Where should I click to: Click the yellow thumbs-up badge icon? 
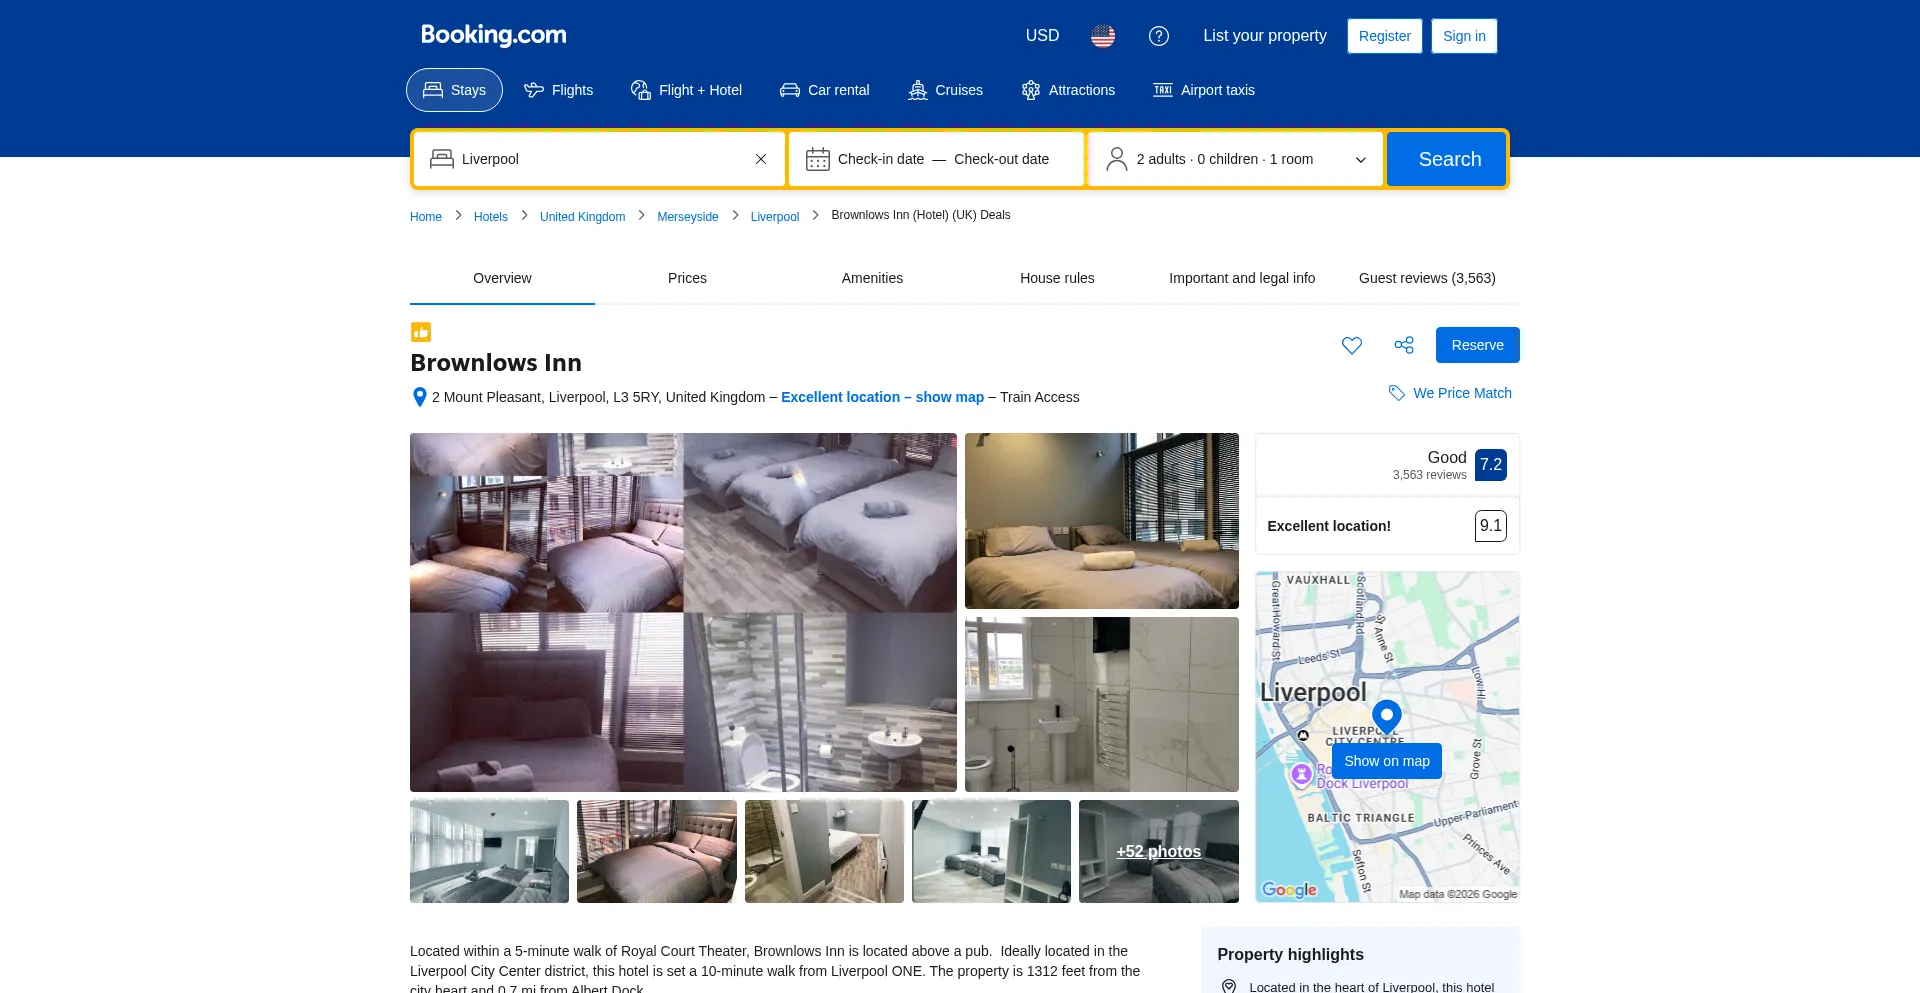point(421,332)
